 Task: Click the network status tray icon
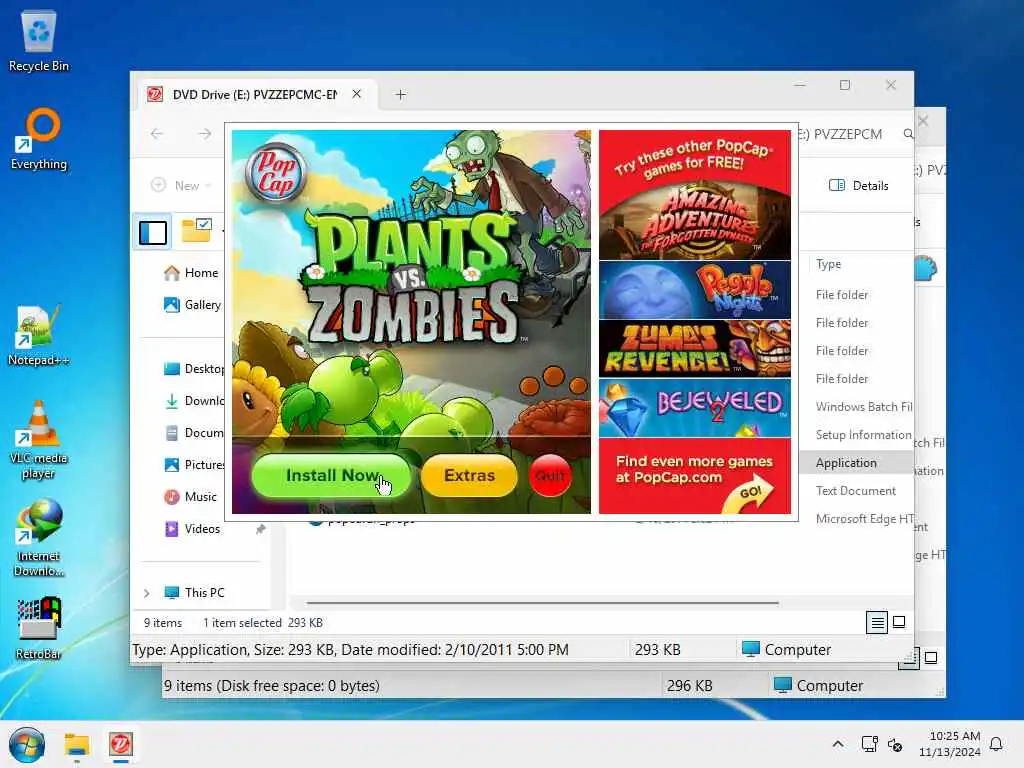[869, 744]
